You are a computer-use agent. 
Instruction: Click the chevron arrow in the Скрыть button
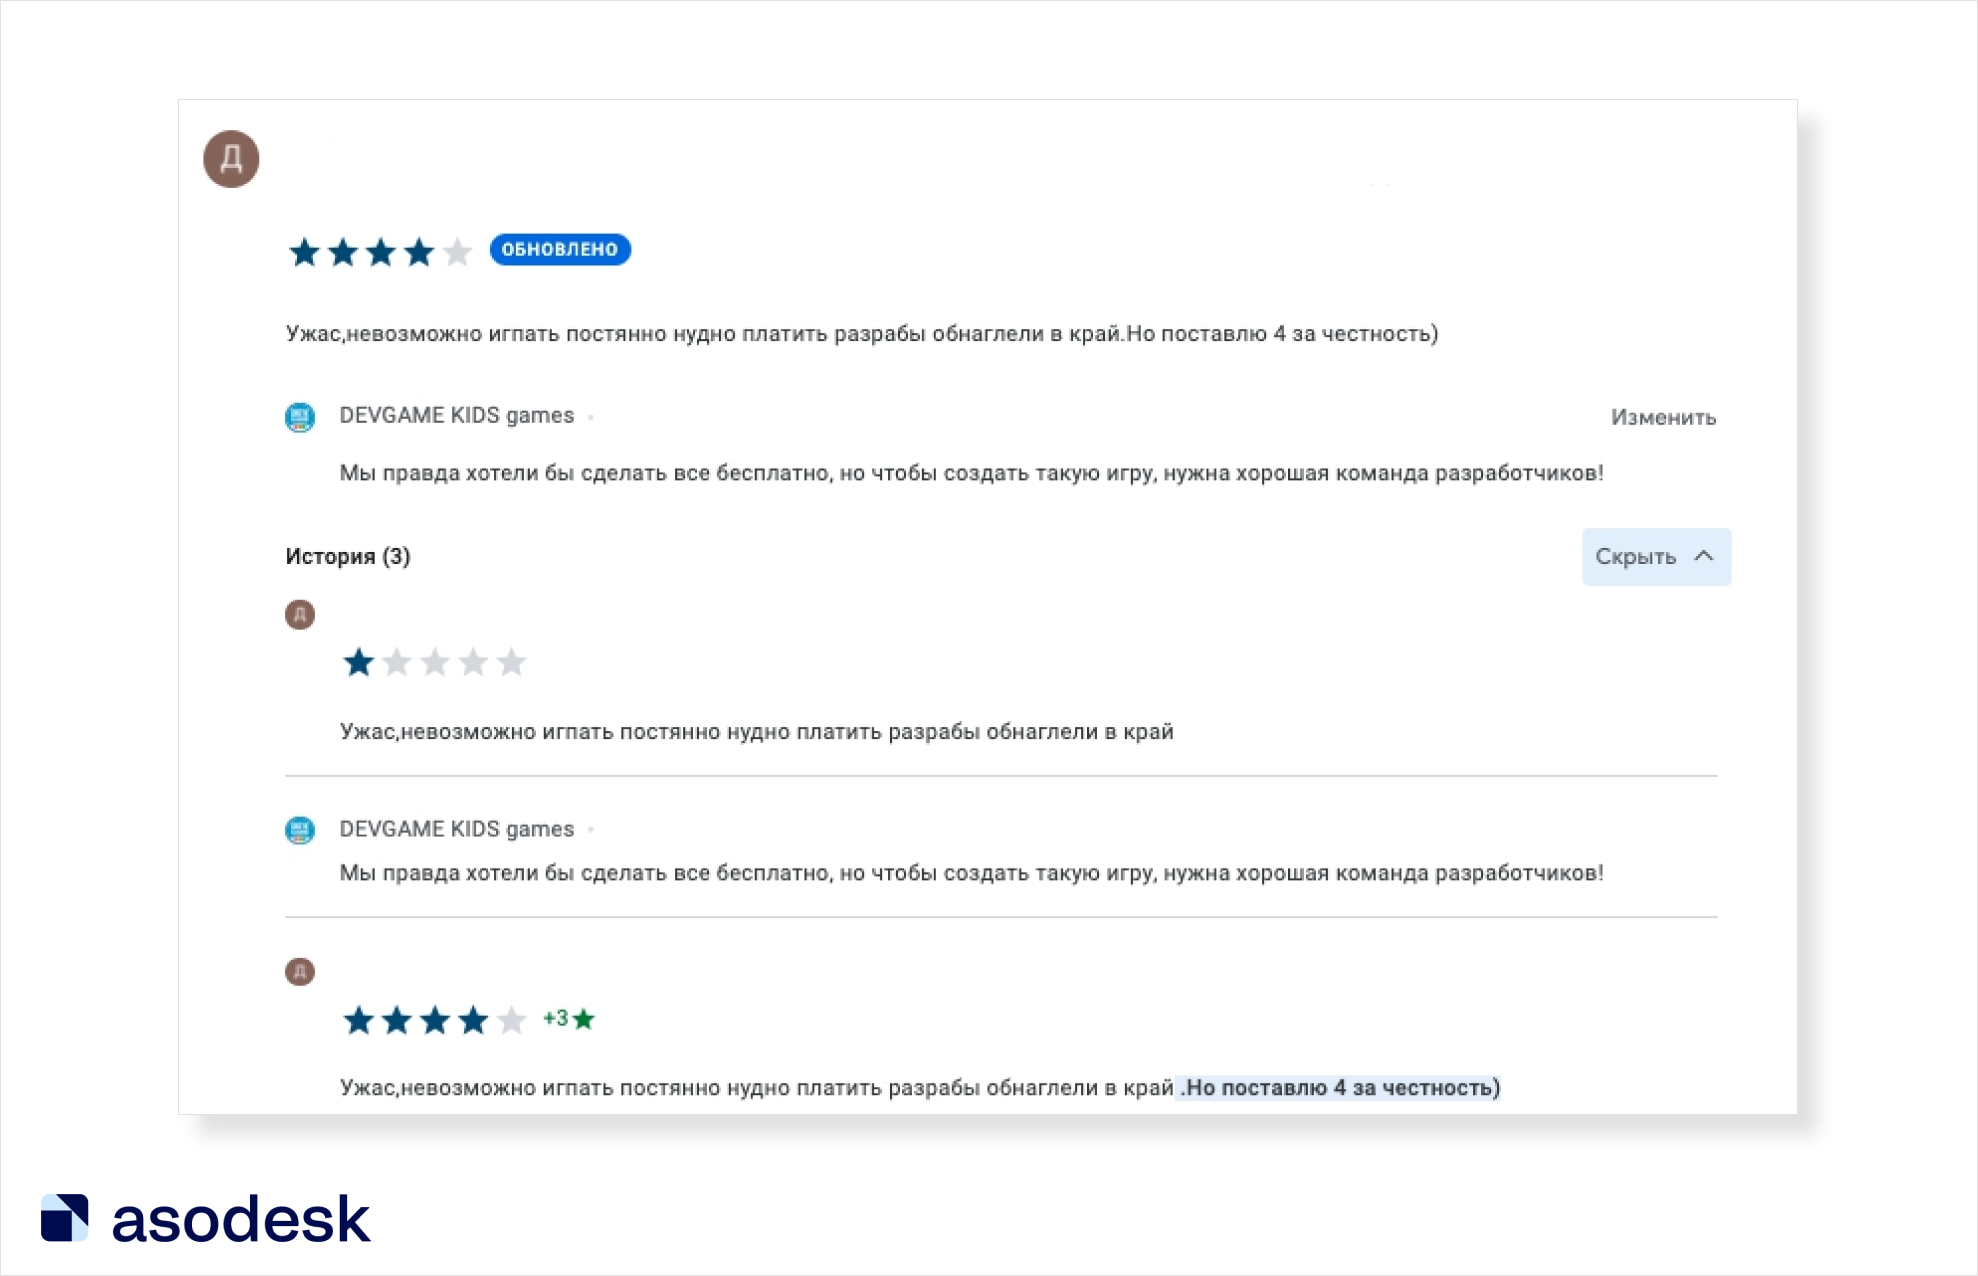coord(1704,556)
